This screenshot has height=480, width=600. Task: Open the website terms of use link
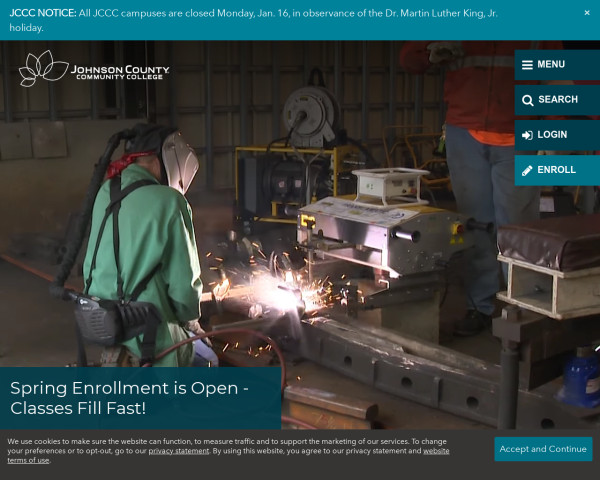click(x=28, y=460)
